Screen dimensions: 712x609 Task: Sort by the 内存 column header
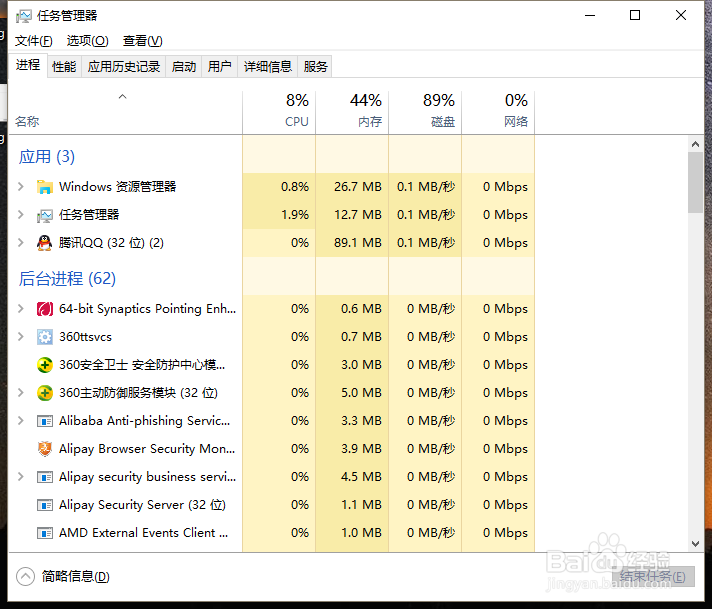pos(352,112)
